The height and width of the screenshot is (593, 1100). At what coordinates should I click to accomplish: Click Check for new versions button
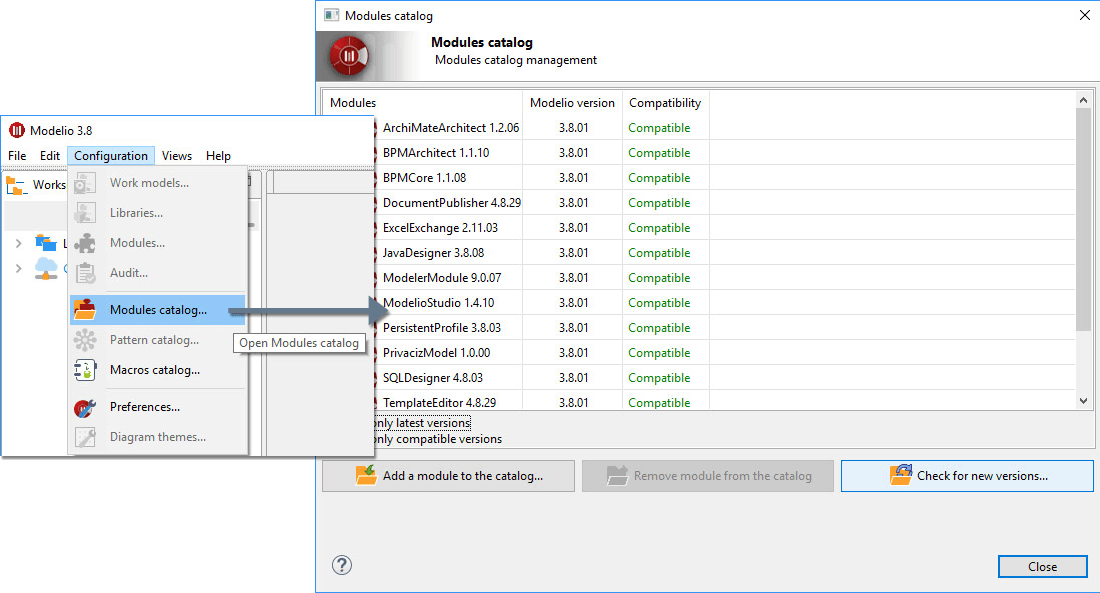coord(967,476)
